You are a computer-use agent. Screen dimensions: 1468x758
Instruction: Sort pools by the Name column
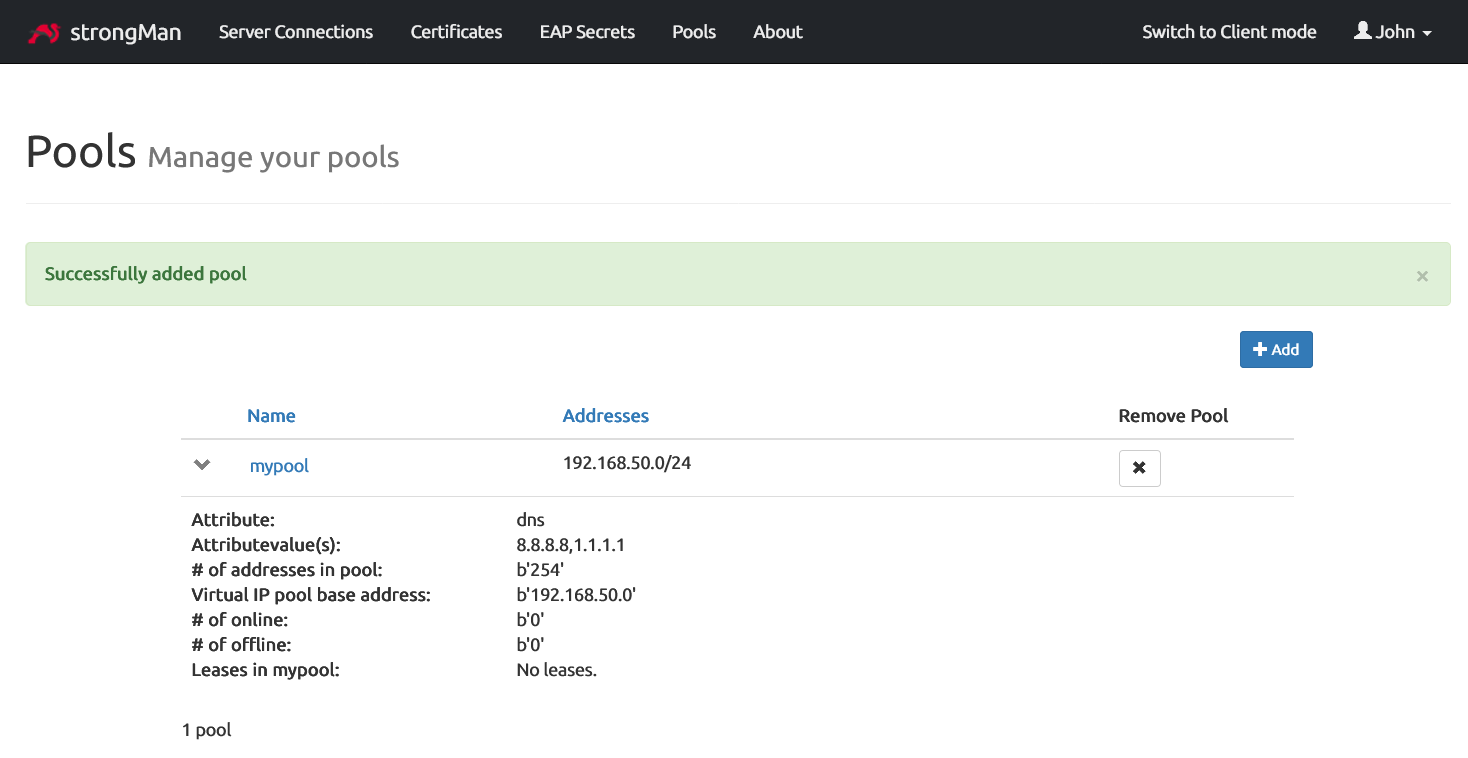(x=271, y=415)
